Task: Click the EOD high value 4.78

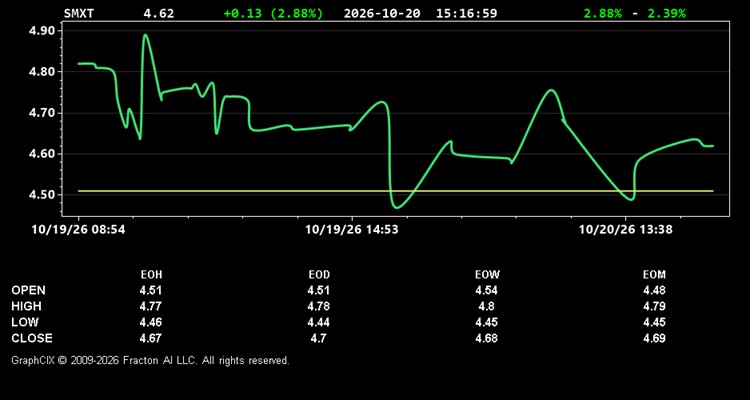Action: tap(319, 306)
